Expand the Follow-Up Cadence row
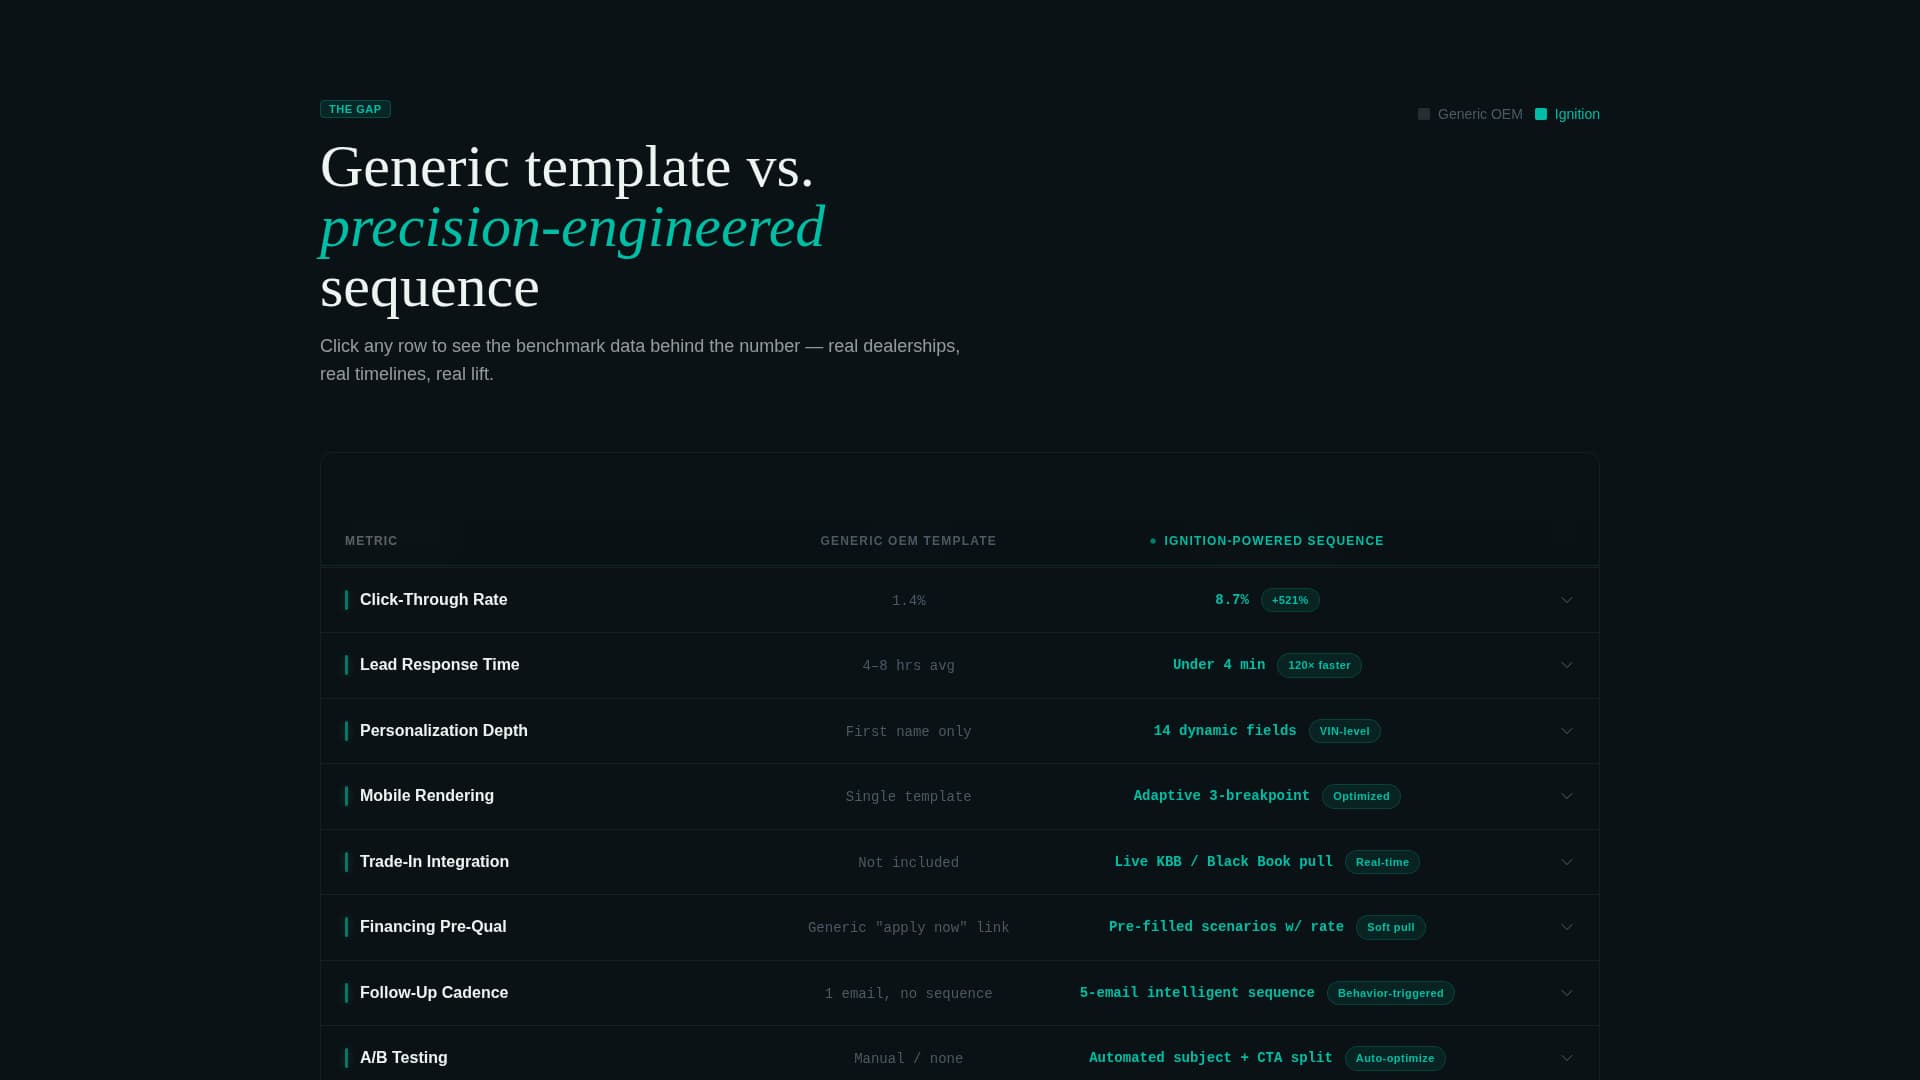Viewport: 1920px width, 1080px height. (1566, 993)
